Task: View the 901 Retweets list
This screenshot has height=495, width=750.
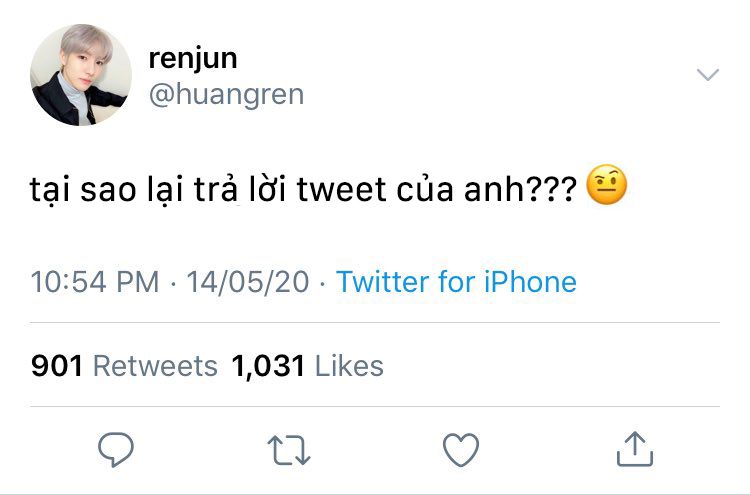Action: (124, 366)
